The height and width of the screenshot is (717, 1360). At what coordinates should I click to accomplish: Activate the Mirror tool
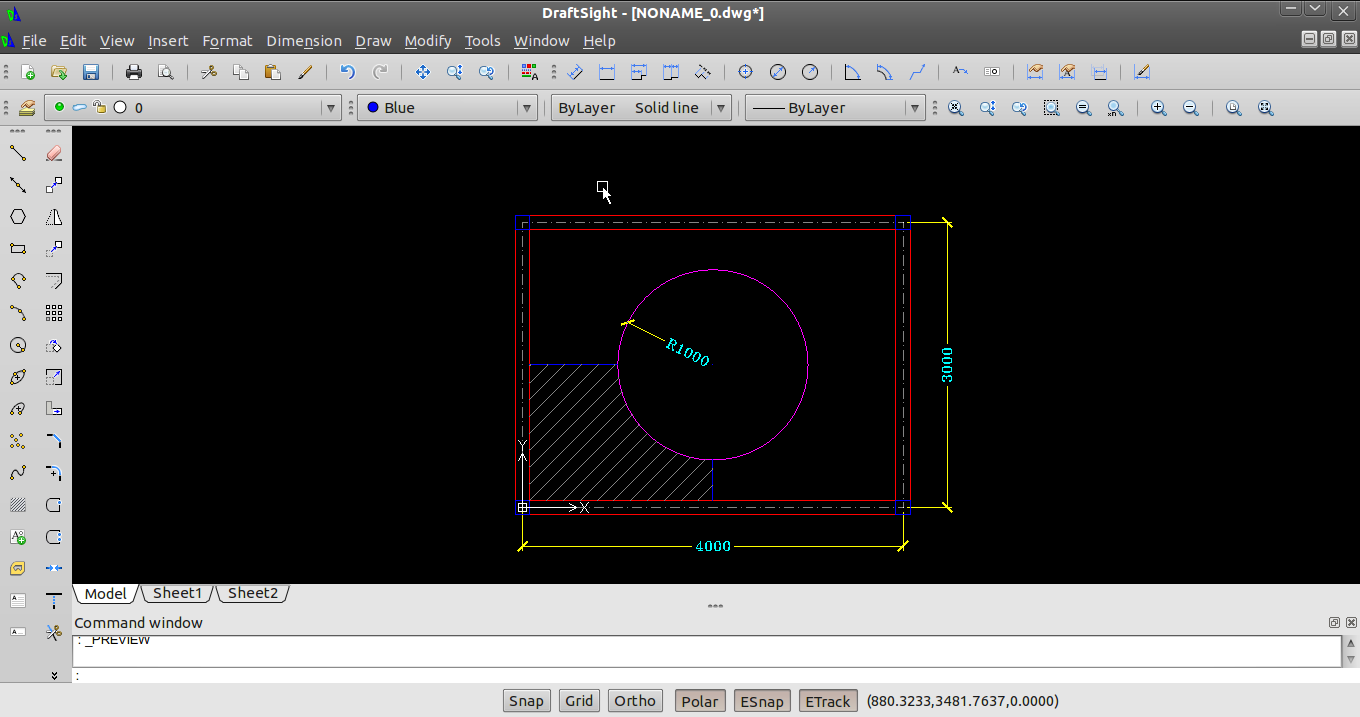click(x=54, y=217)
